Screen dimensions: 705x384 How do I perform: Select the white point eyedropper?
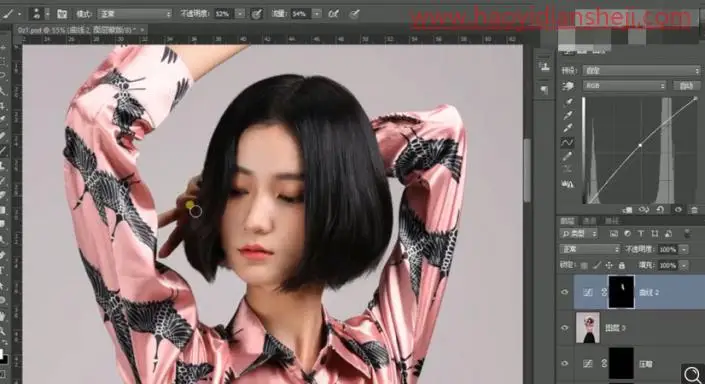click(x=568, y=129)
